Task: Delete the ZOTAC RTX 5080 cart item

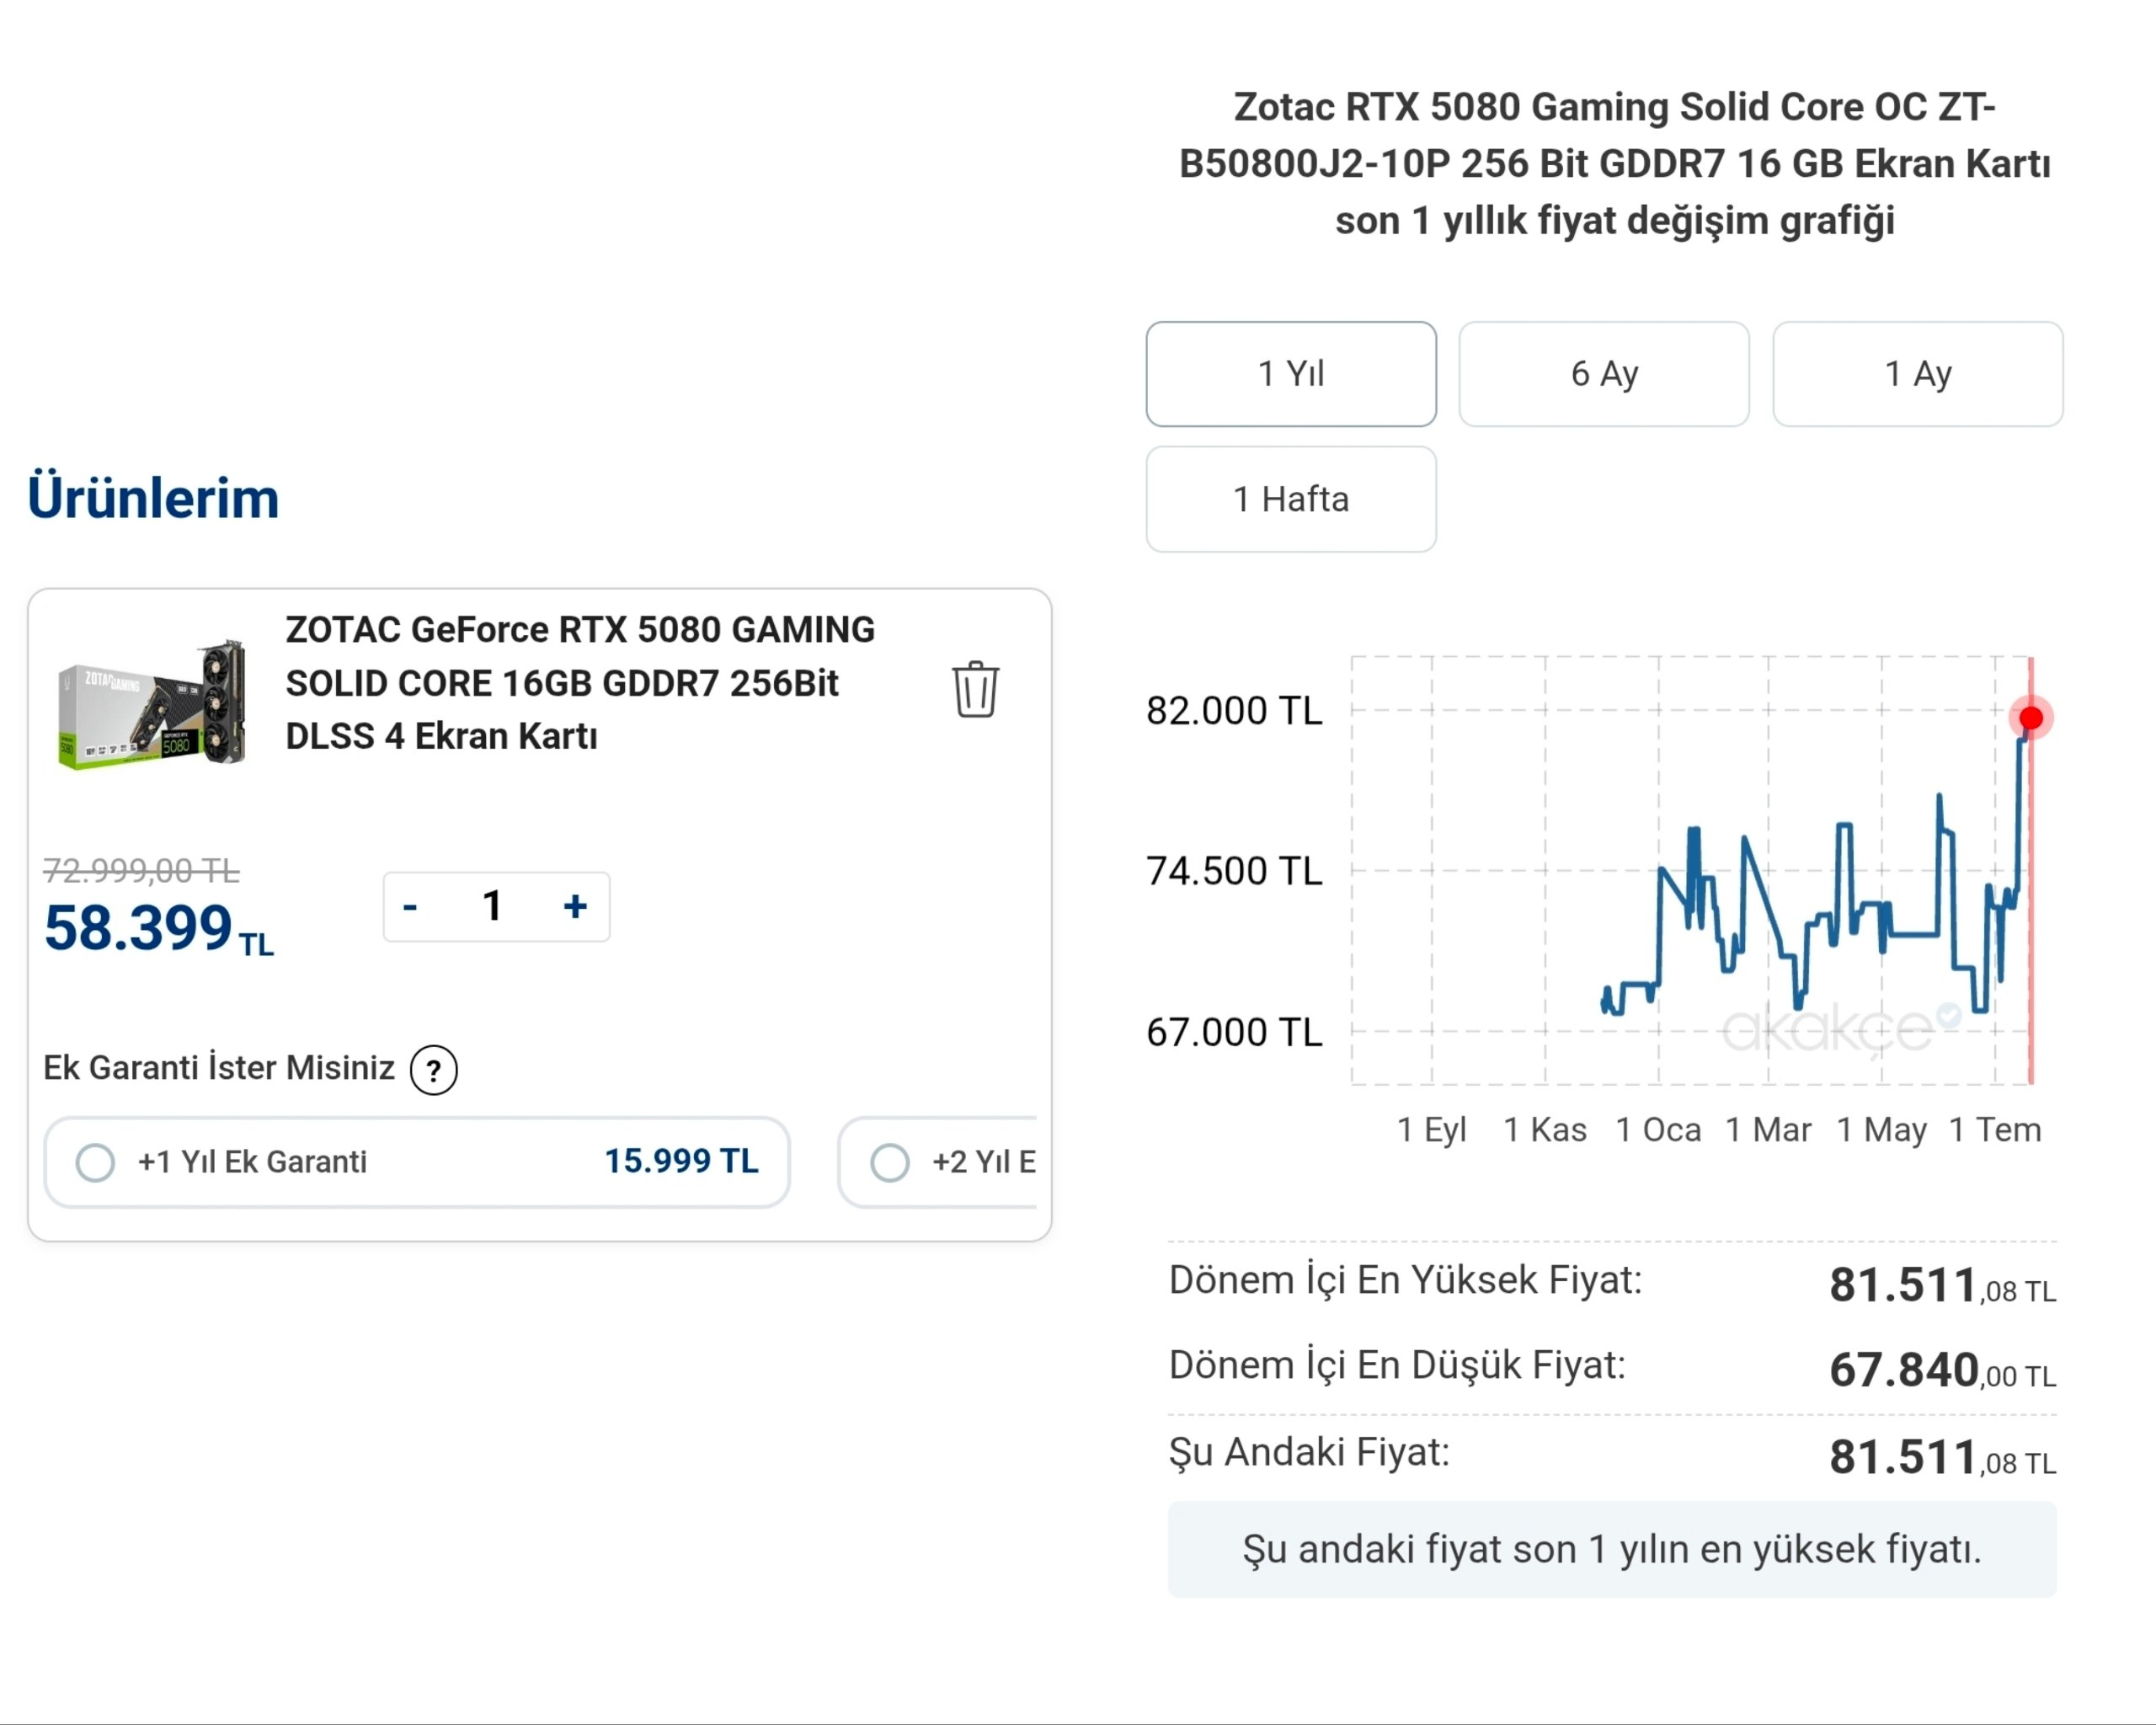Action: point(975,689)
